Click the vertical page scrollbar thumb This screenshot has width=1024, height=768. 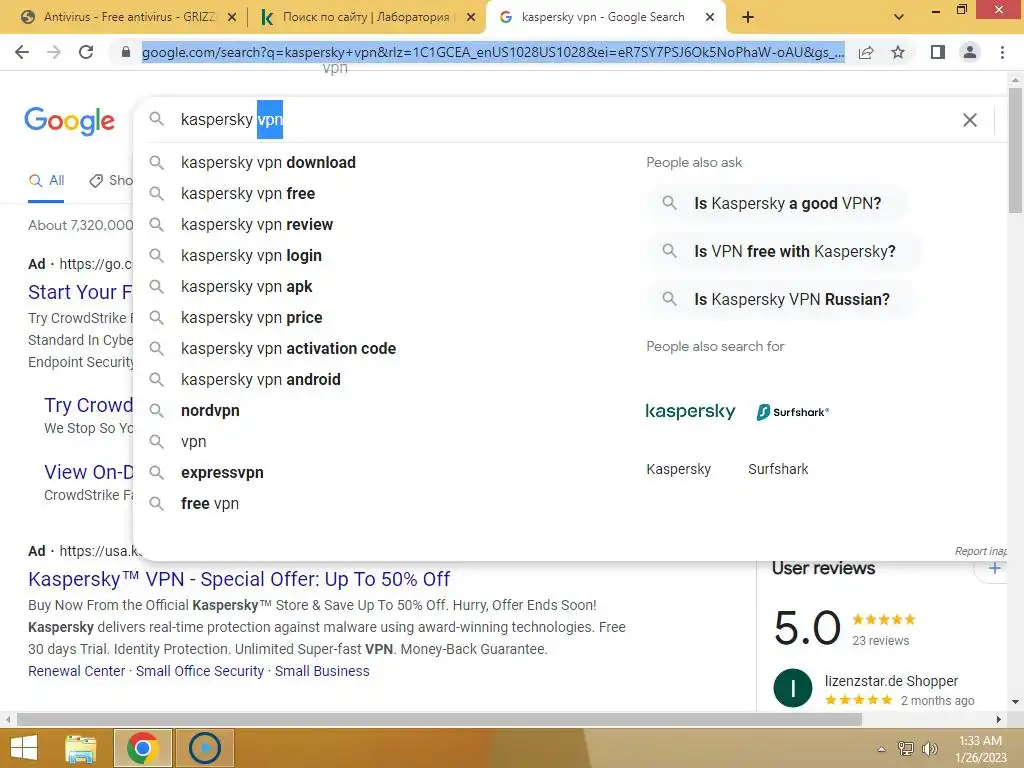click(1015, 150)
